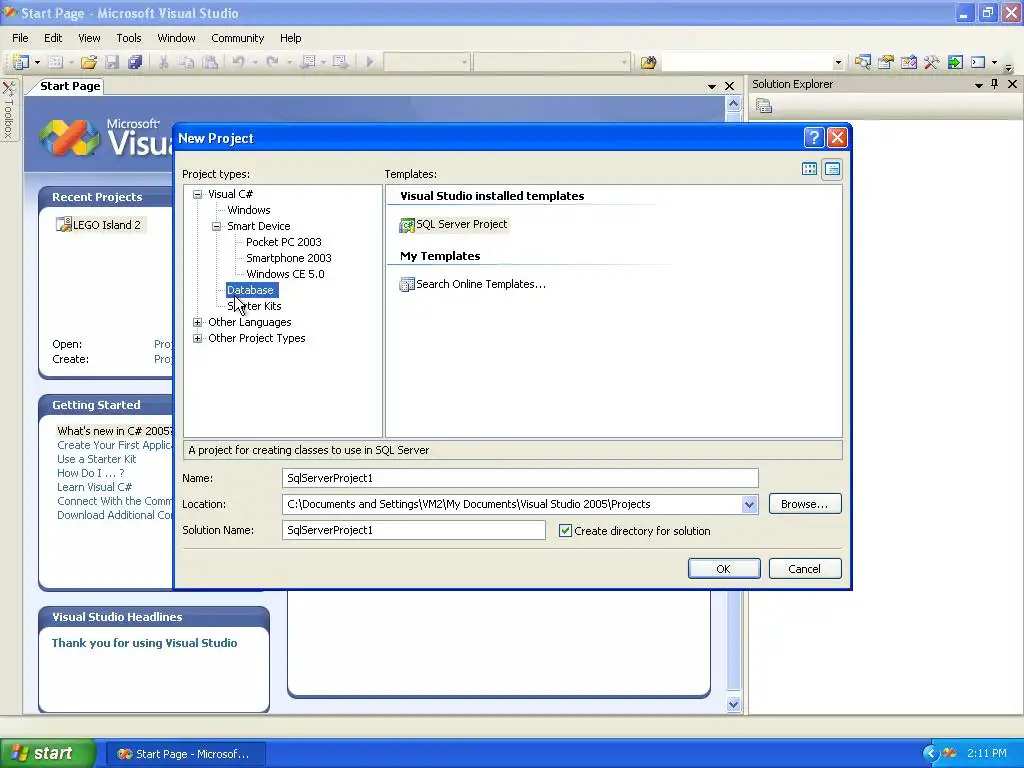
Task: Open the Object Browser toolbar icon
Action: (x=908, y=62)
